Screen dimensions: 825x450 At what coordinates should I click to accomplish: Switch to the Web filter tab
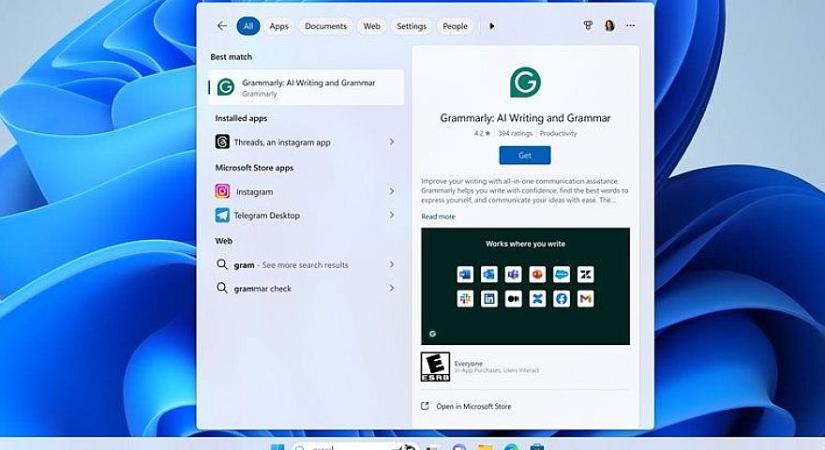coord(371,26)
